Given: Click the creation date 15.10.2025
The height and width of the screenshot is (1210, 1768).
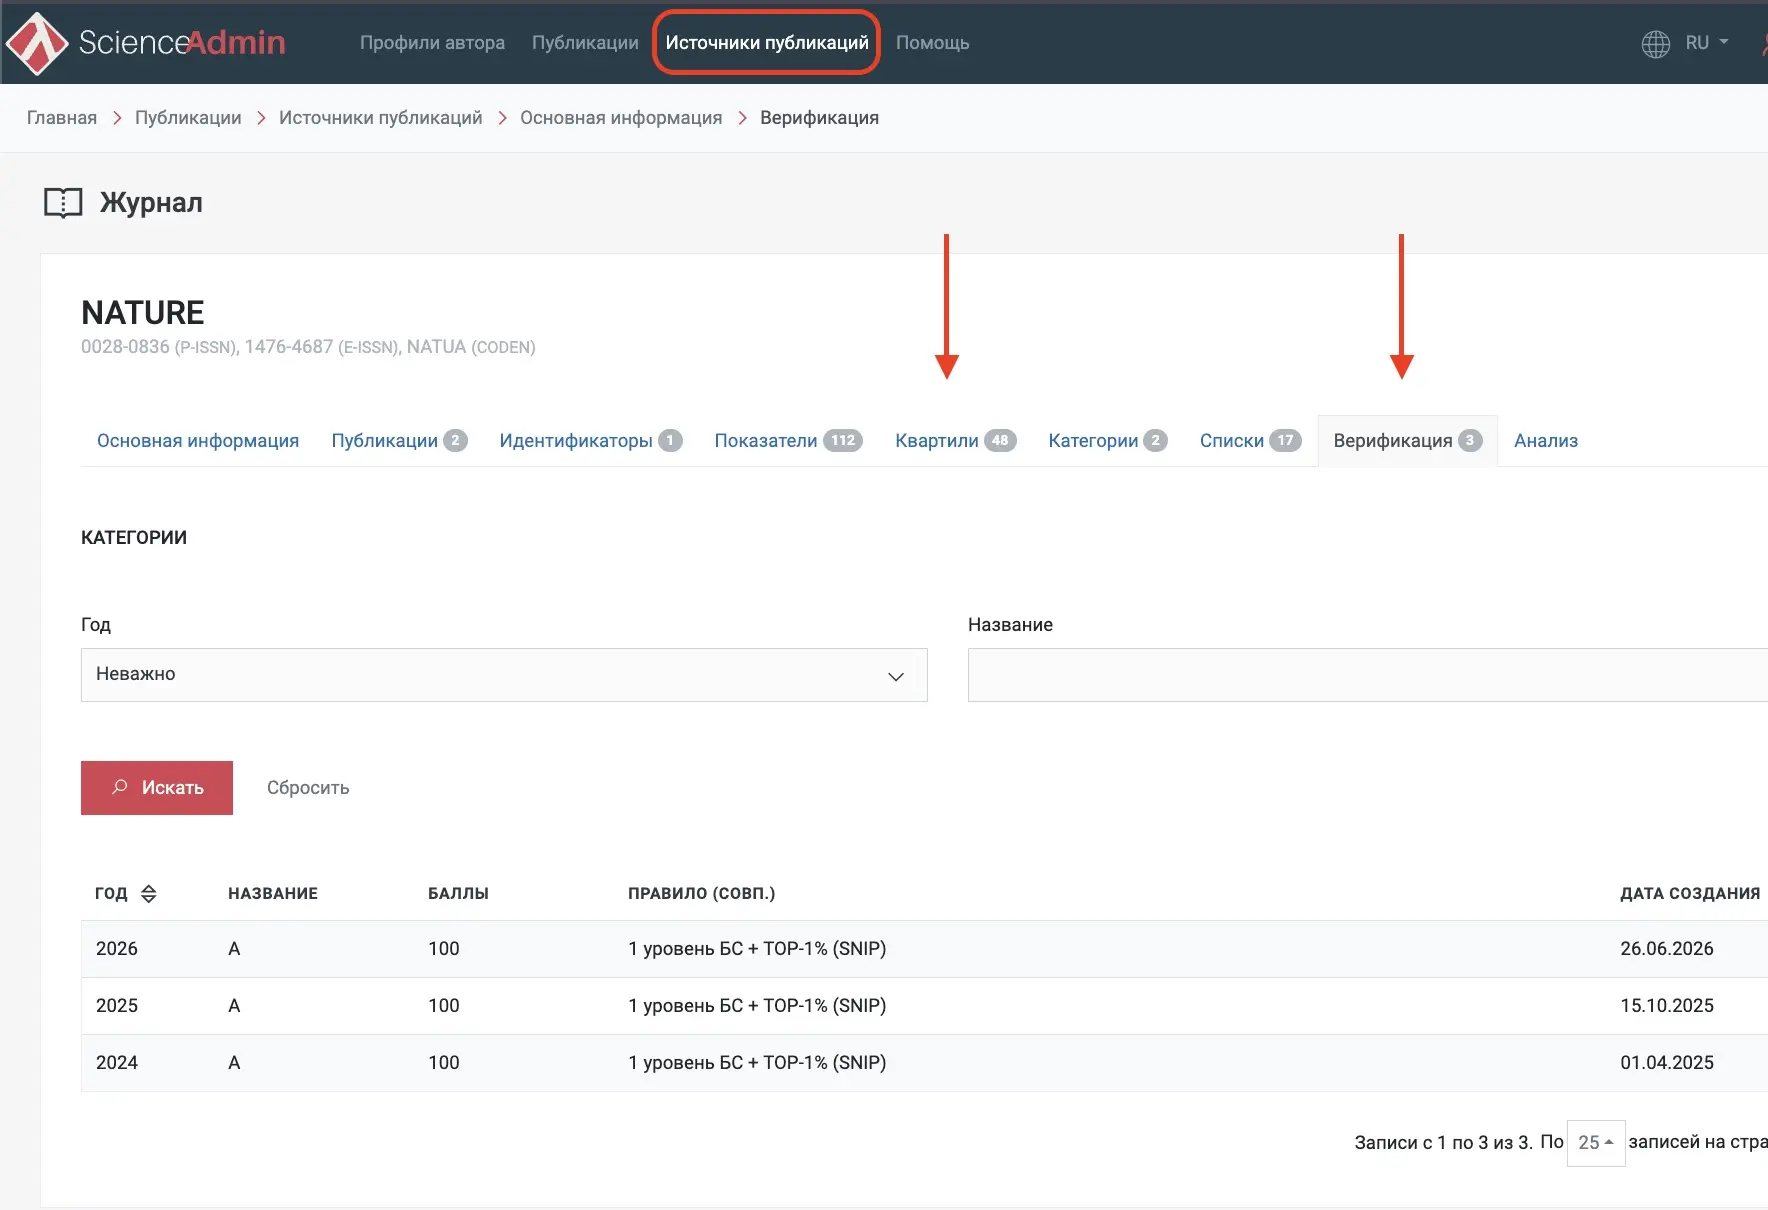Looking at the screenshot, I should [1667, 1006].
